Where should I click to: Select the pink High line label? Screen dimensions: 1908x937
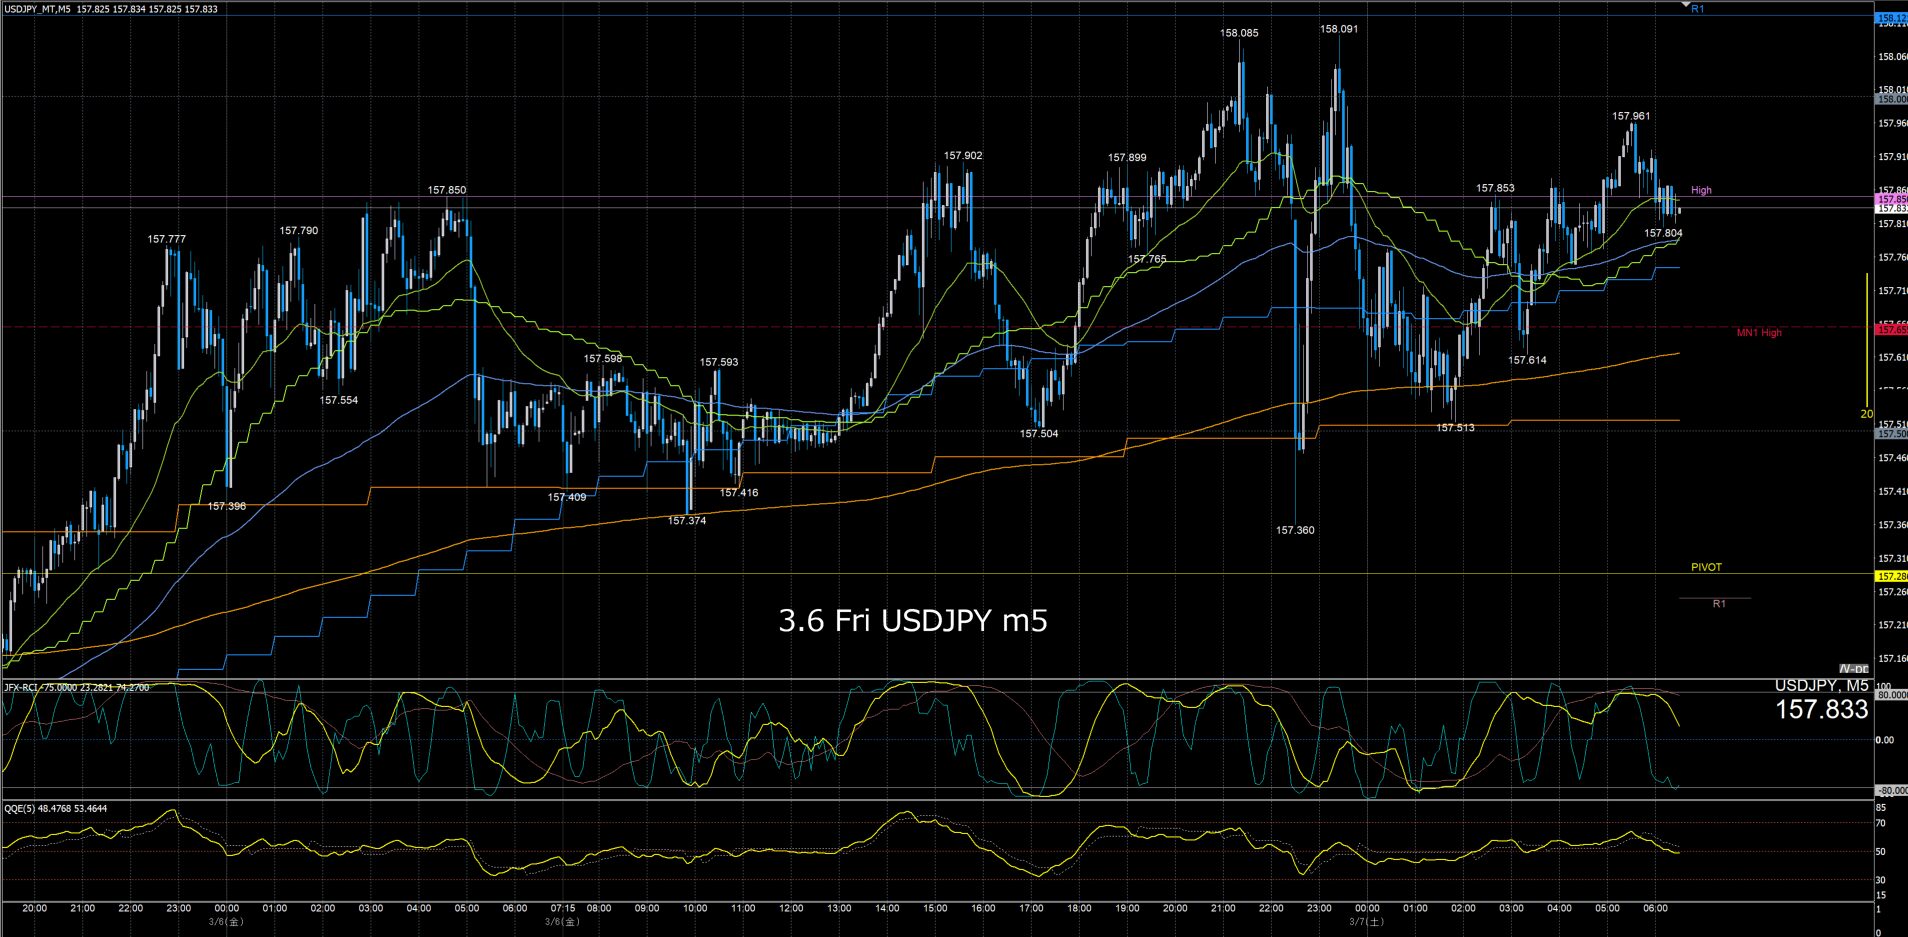click(x=1701, y=190)
